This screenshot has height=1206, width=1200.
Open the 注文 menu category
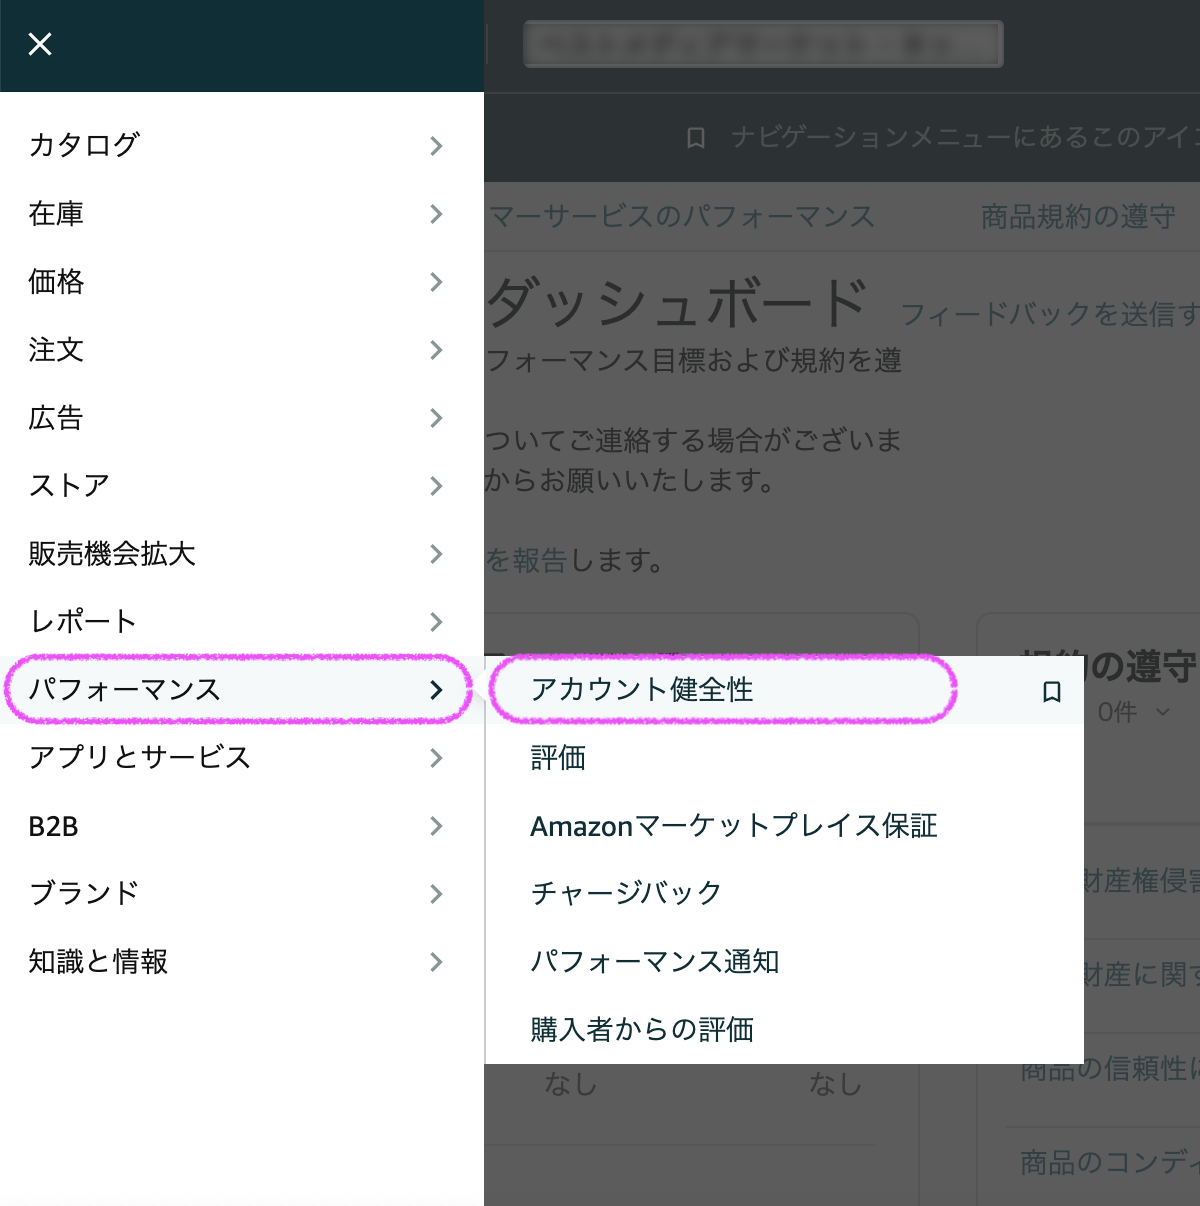pyautogui.click(x=57, y=350)
